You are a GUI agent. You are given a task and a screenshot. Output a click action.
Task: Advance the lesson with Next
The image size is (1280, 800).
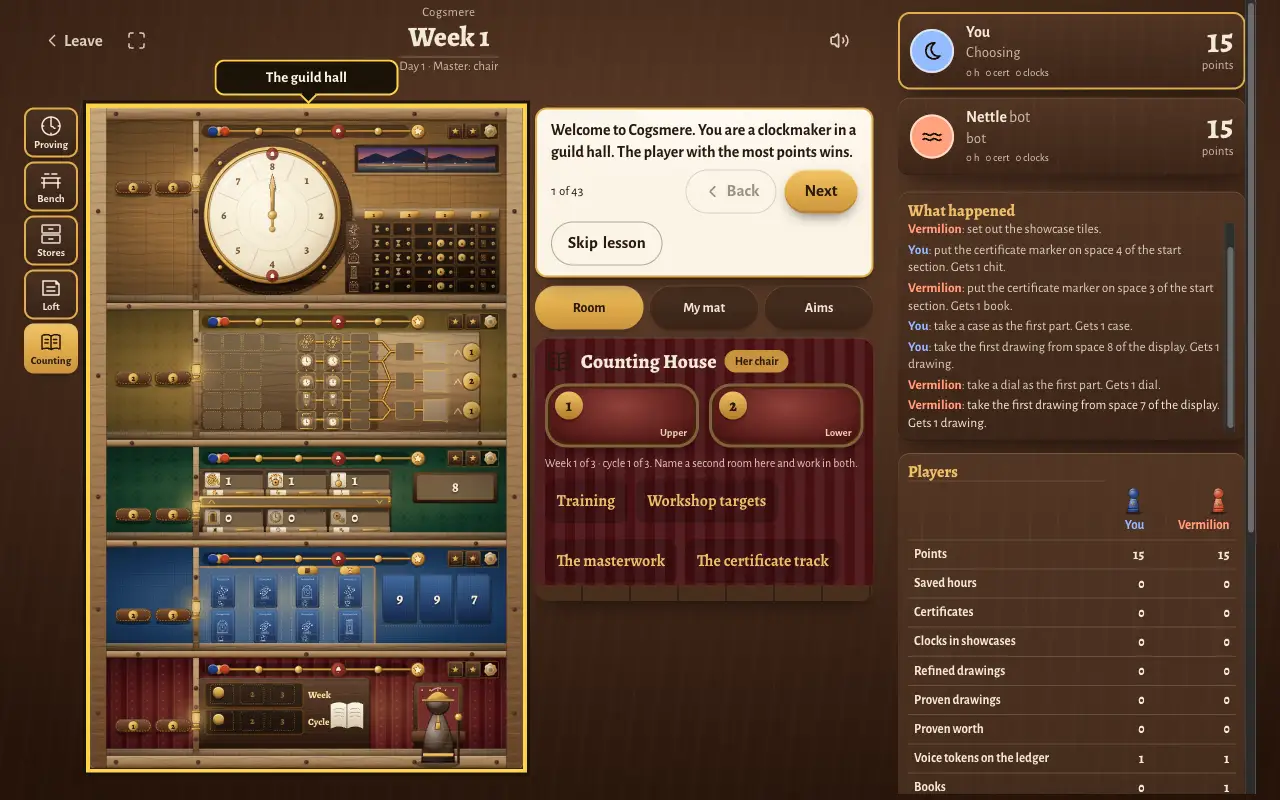point(821,191)
